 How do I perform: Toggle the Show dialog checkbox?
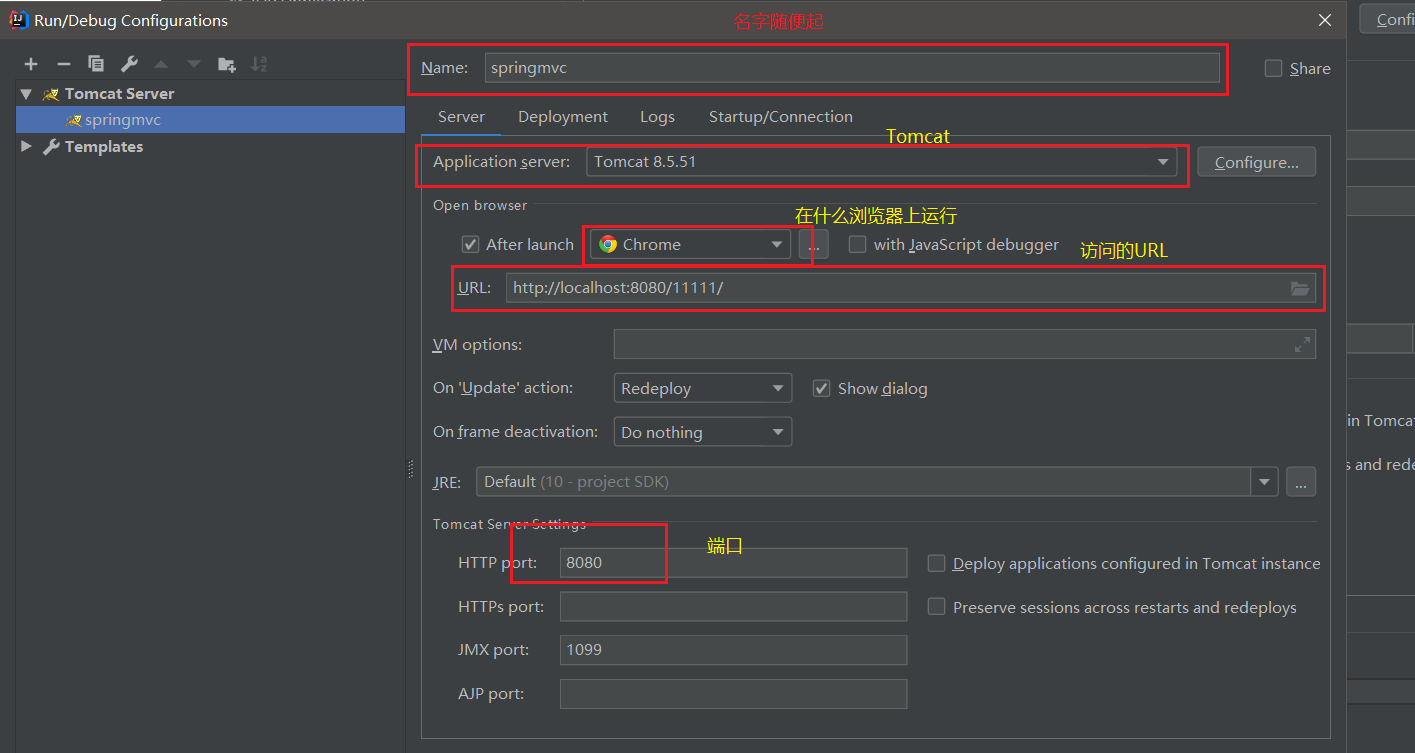pyautogui.click(x=821, y=388)
